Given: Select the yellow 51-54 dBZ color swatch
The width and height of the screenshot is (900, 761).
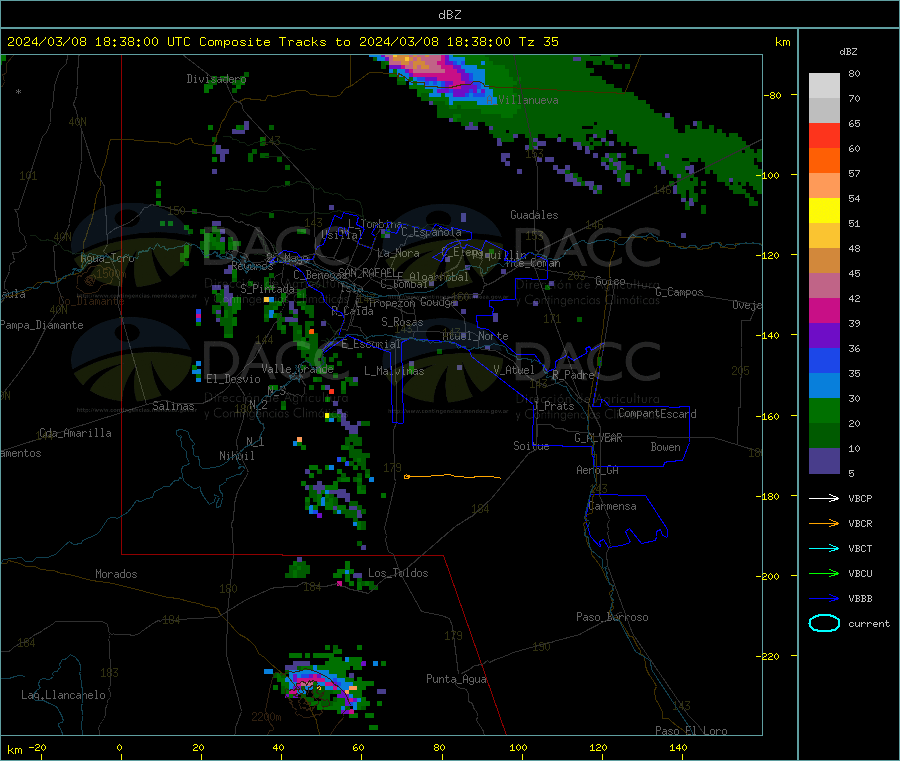Looking at the screenshot, I should 824,211.
